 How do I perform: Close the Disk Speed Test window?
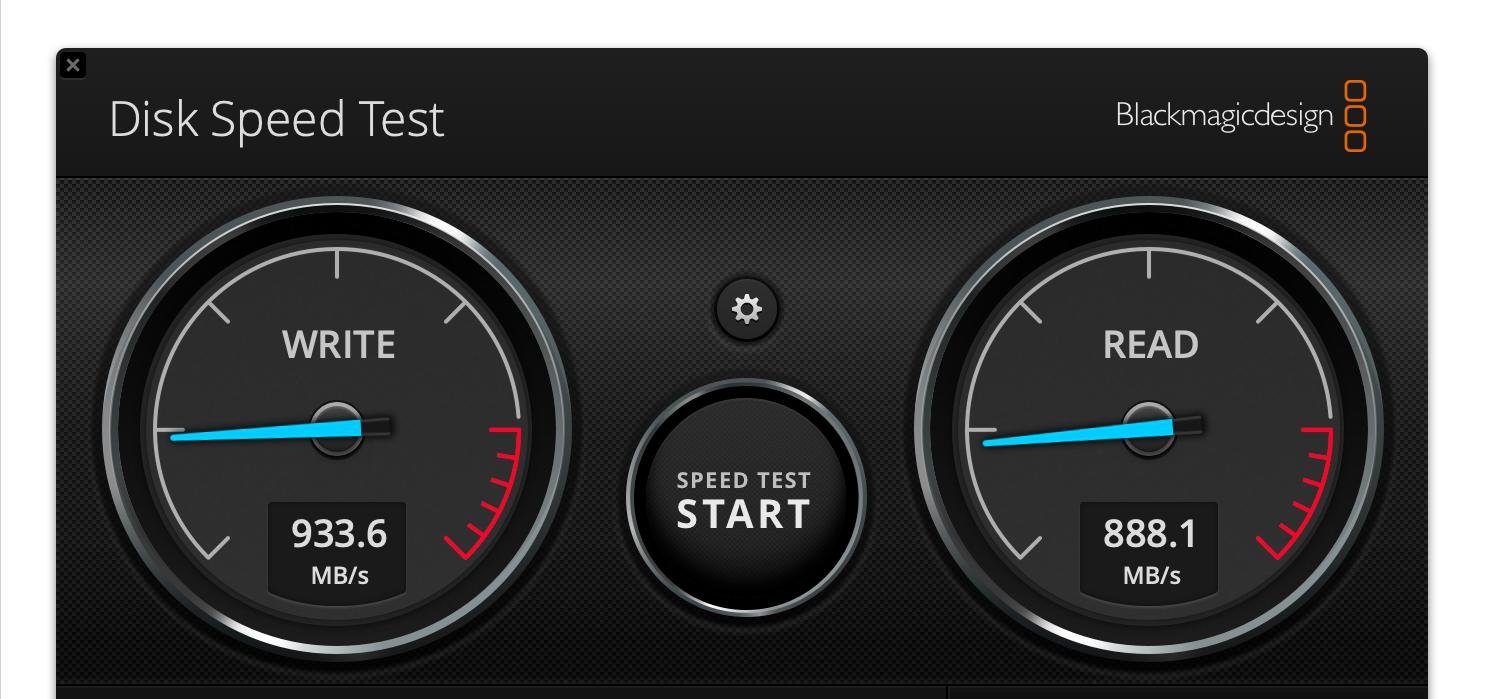pyautogui.click(x=73, y=65)
